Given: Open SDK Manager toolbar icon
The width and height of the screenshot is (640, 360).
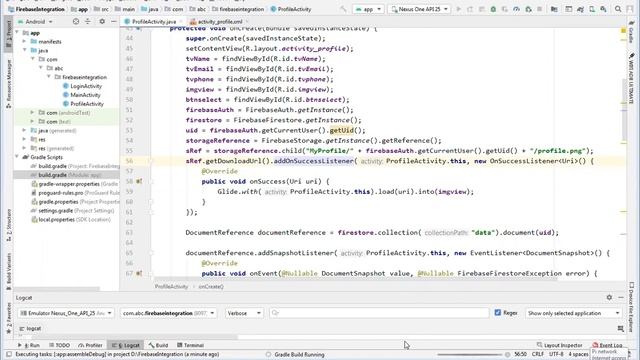Looking at the screenshot, I should 603,9.
